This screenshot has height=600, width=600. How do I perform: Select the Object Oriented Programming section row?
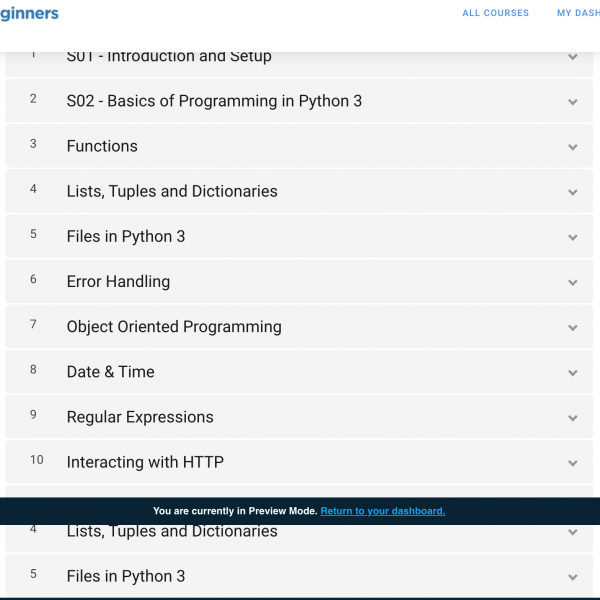(x=299, y=327)
